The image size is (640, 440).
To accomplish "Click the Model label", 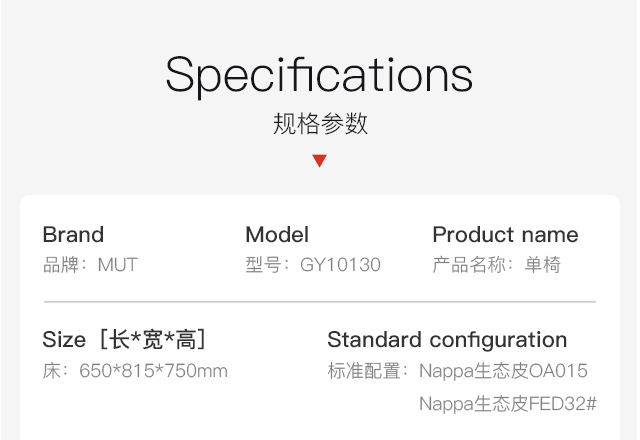I will click(277, 235).
